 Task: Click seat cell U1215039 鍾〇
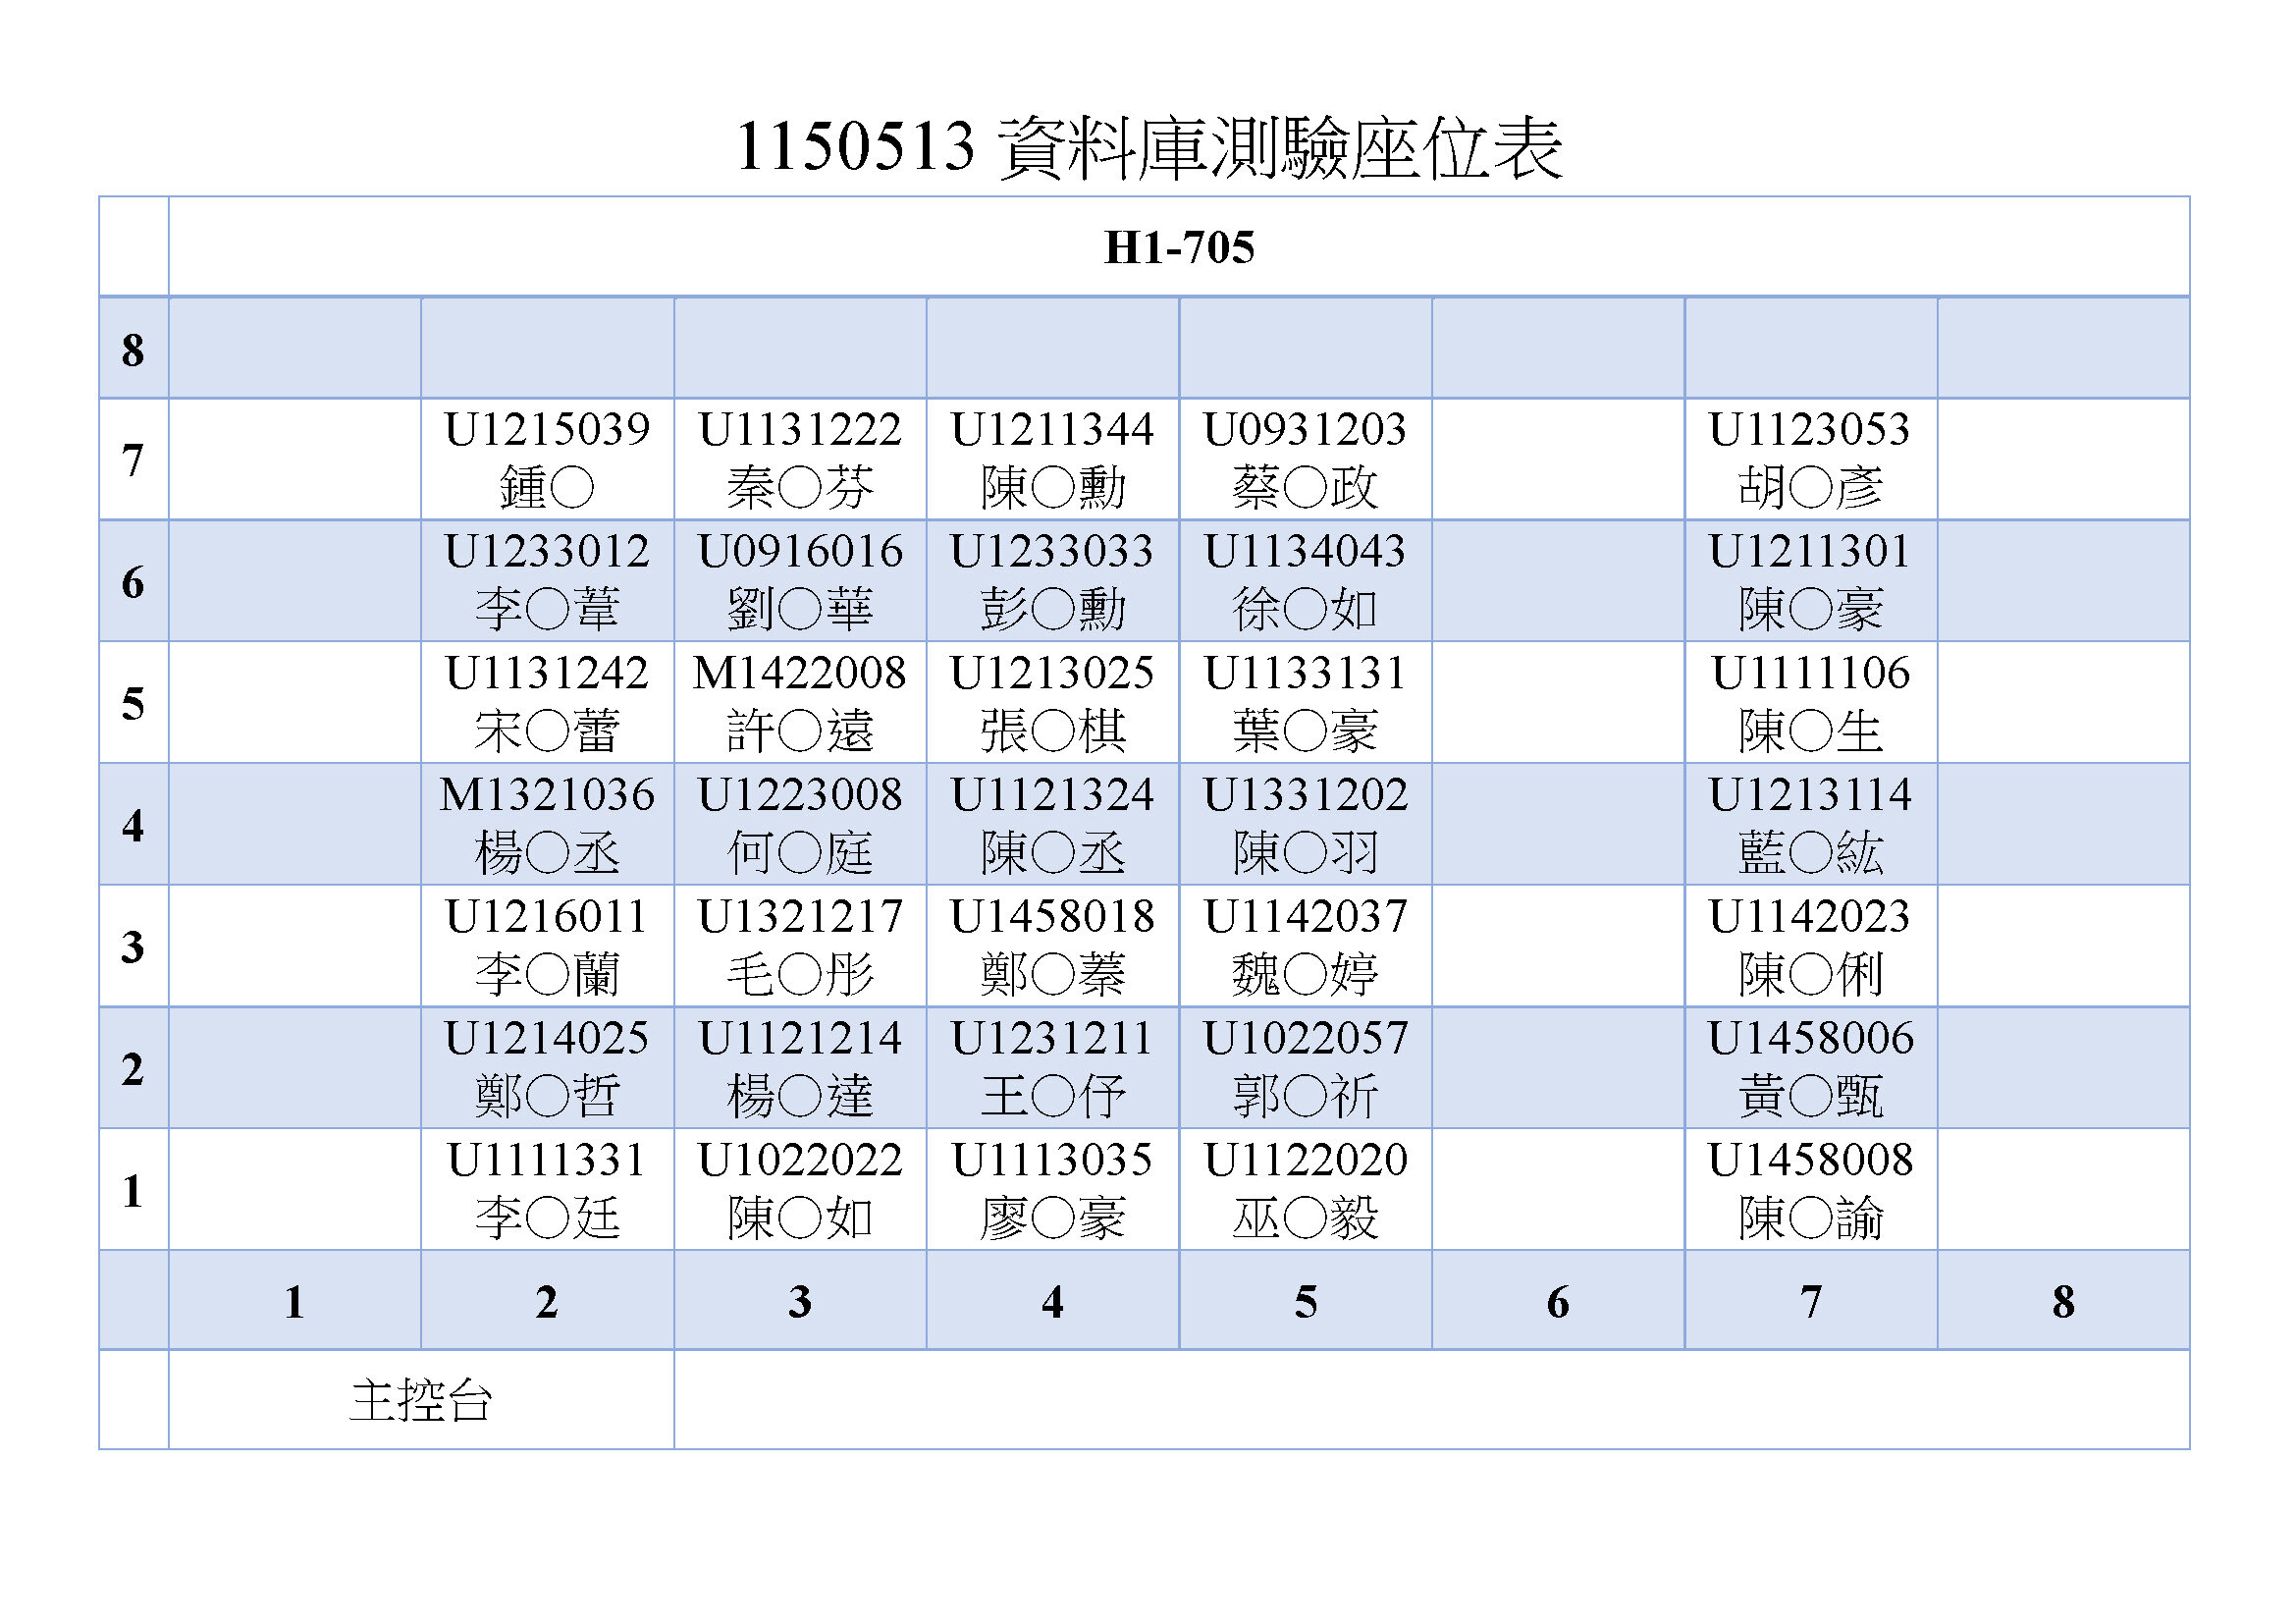click(547, 459)
